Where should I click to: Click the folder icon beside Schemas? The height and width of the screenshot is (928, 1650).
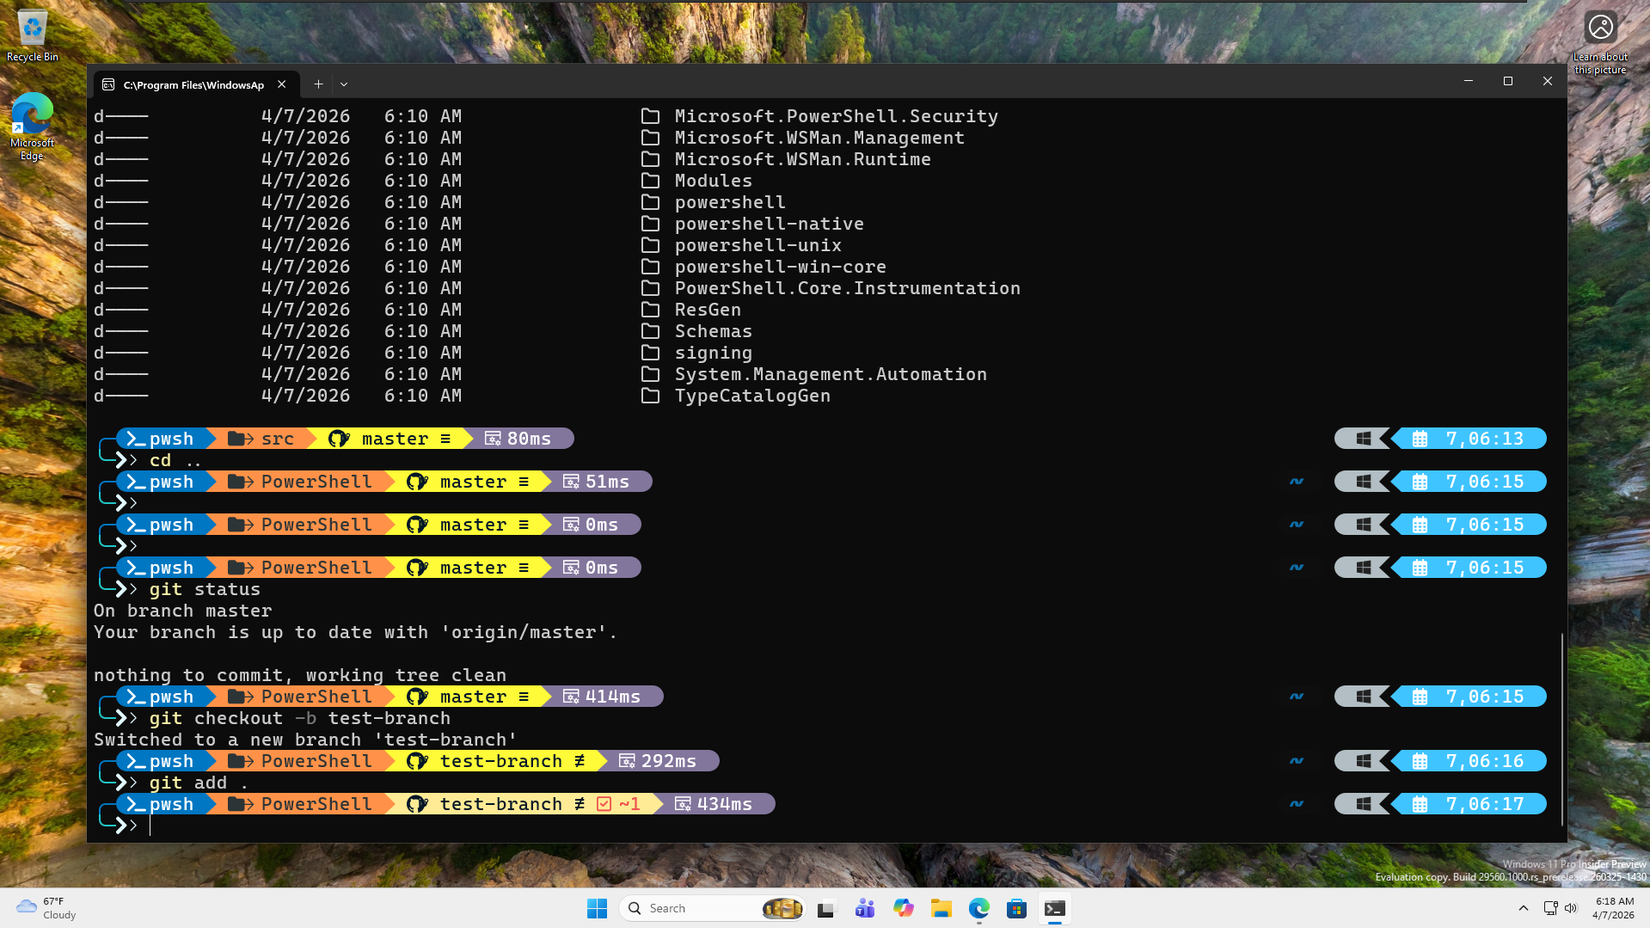(650, 331)
